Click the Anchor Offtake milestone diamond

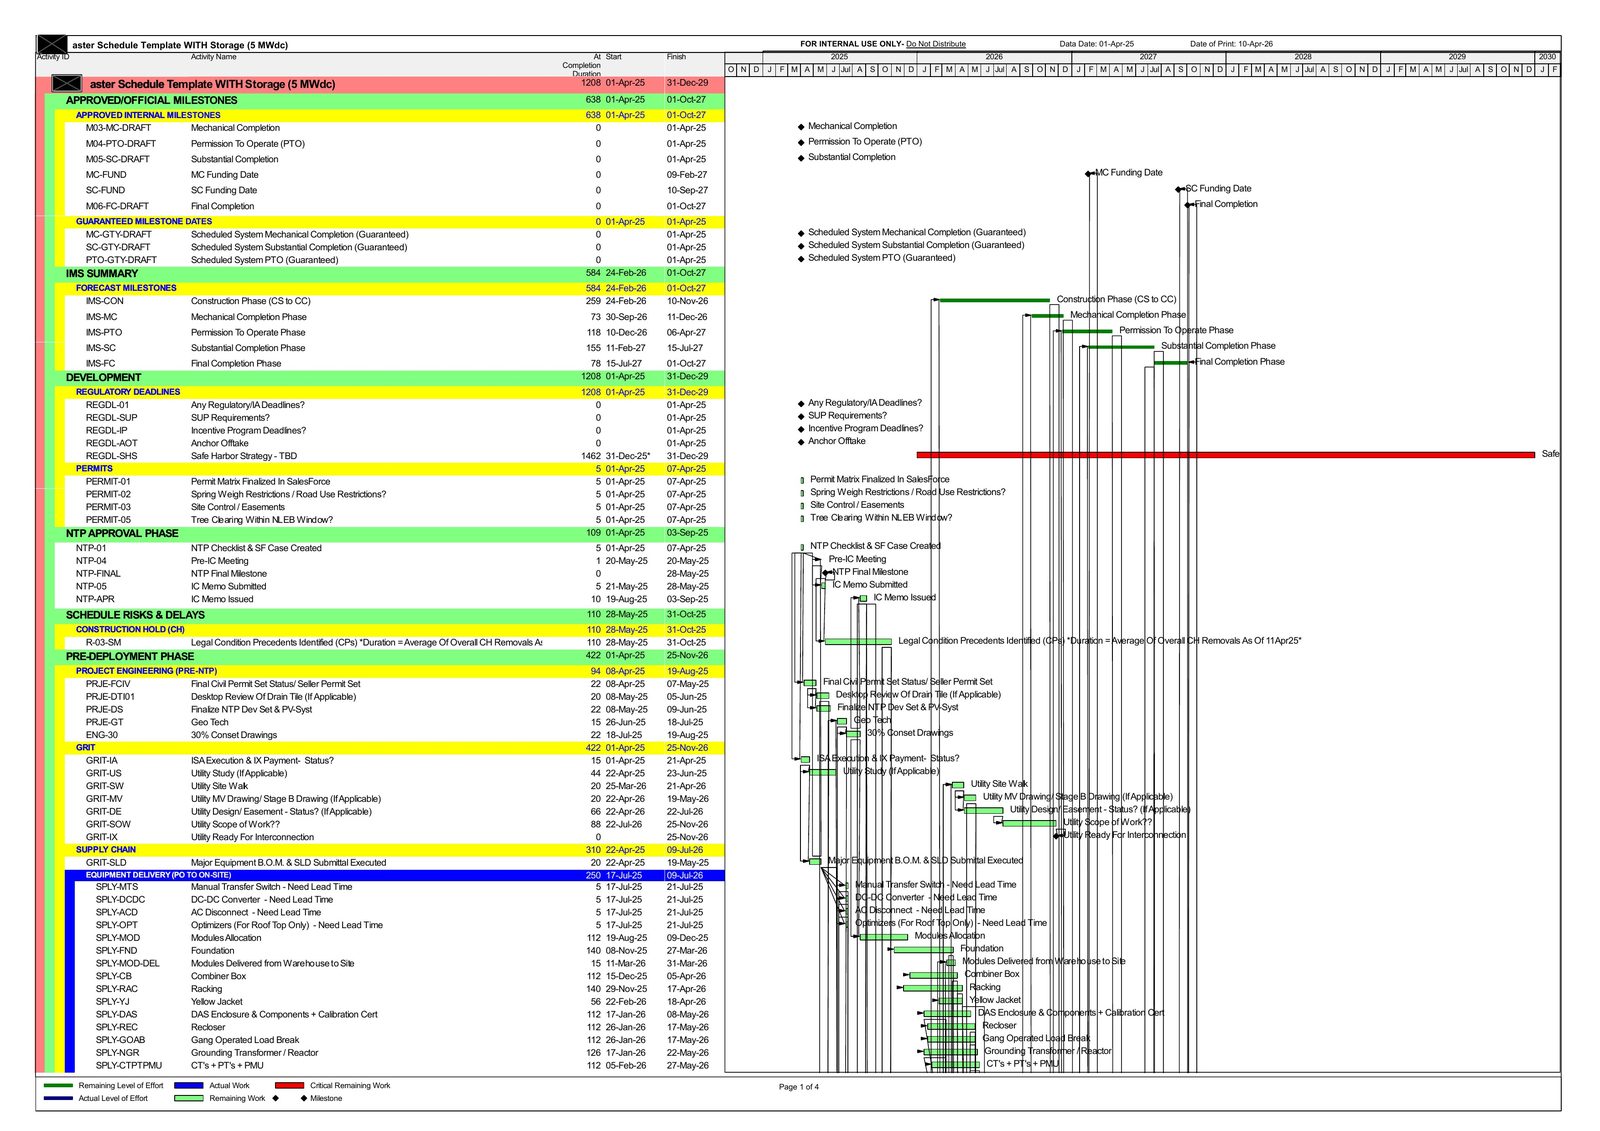pos(800,442)
